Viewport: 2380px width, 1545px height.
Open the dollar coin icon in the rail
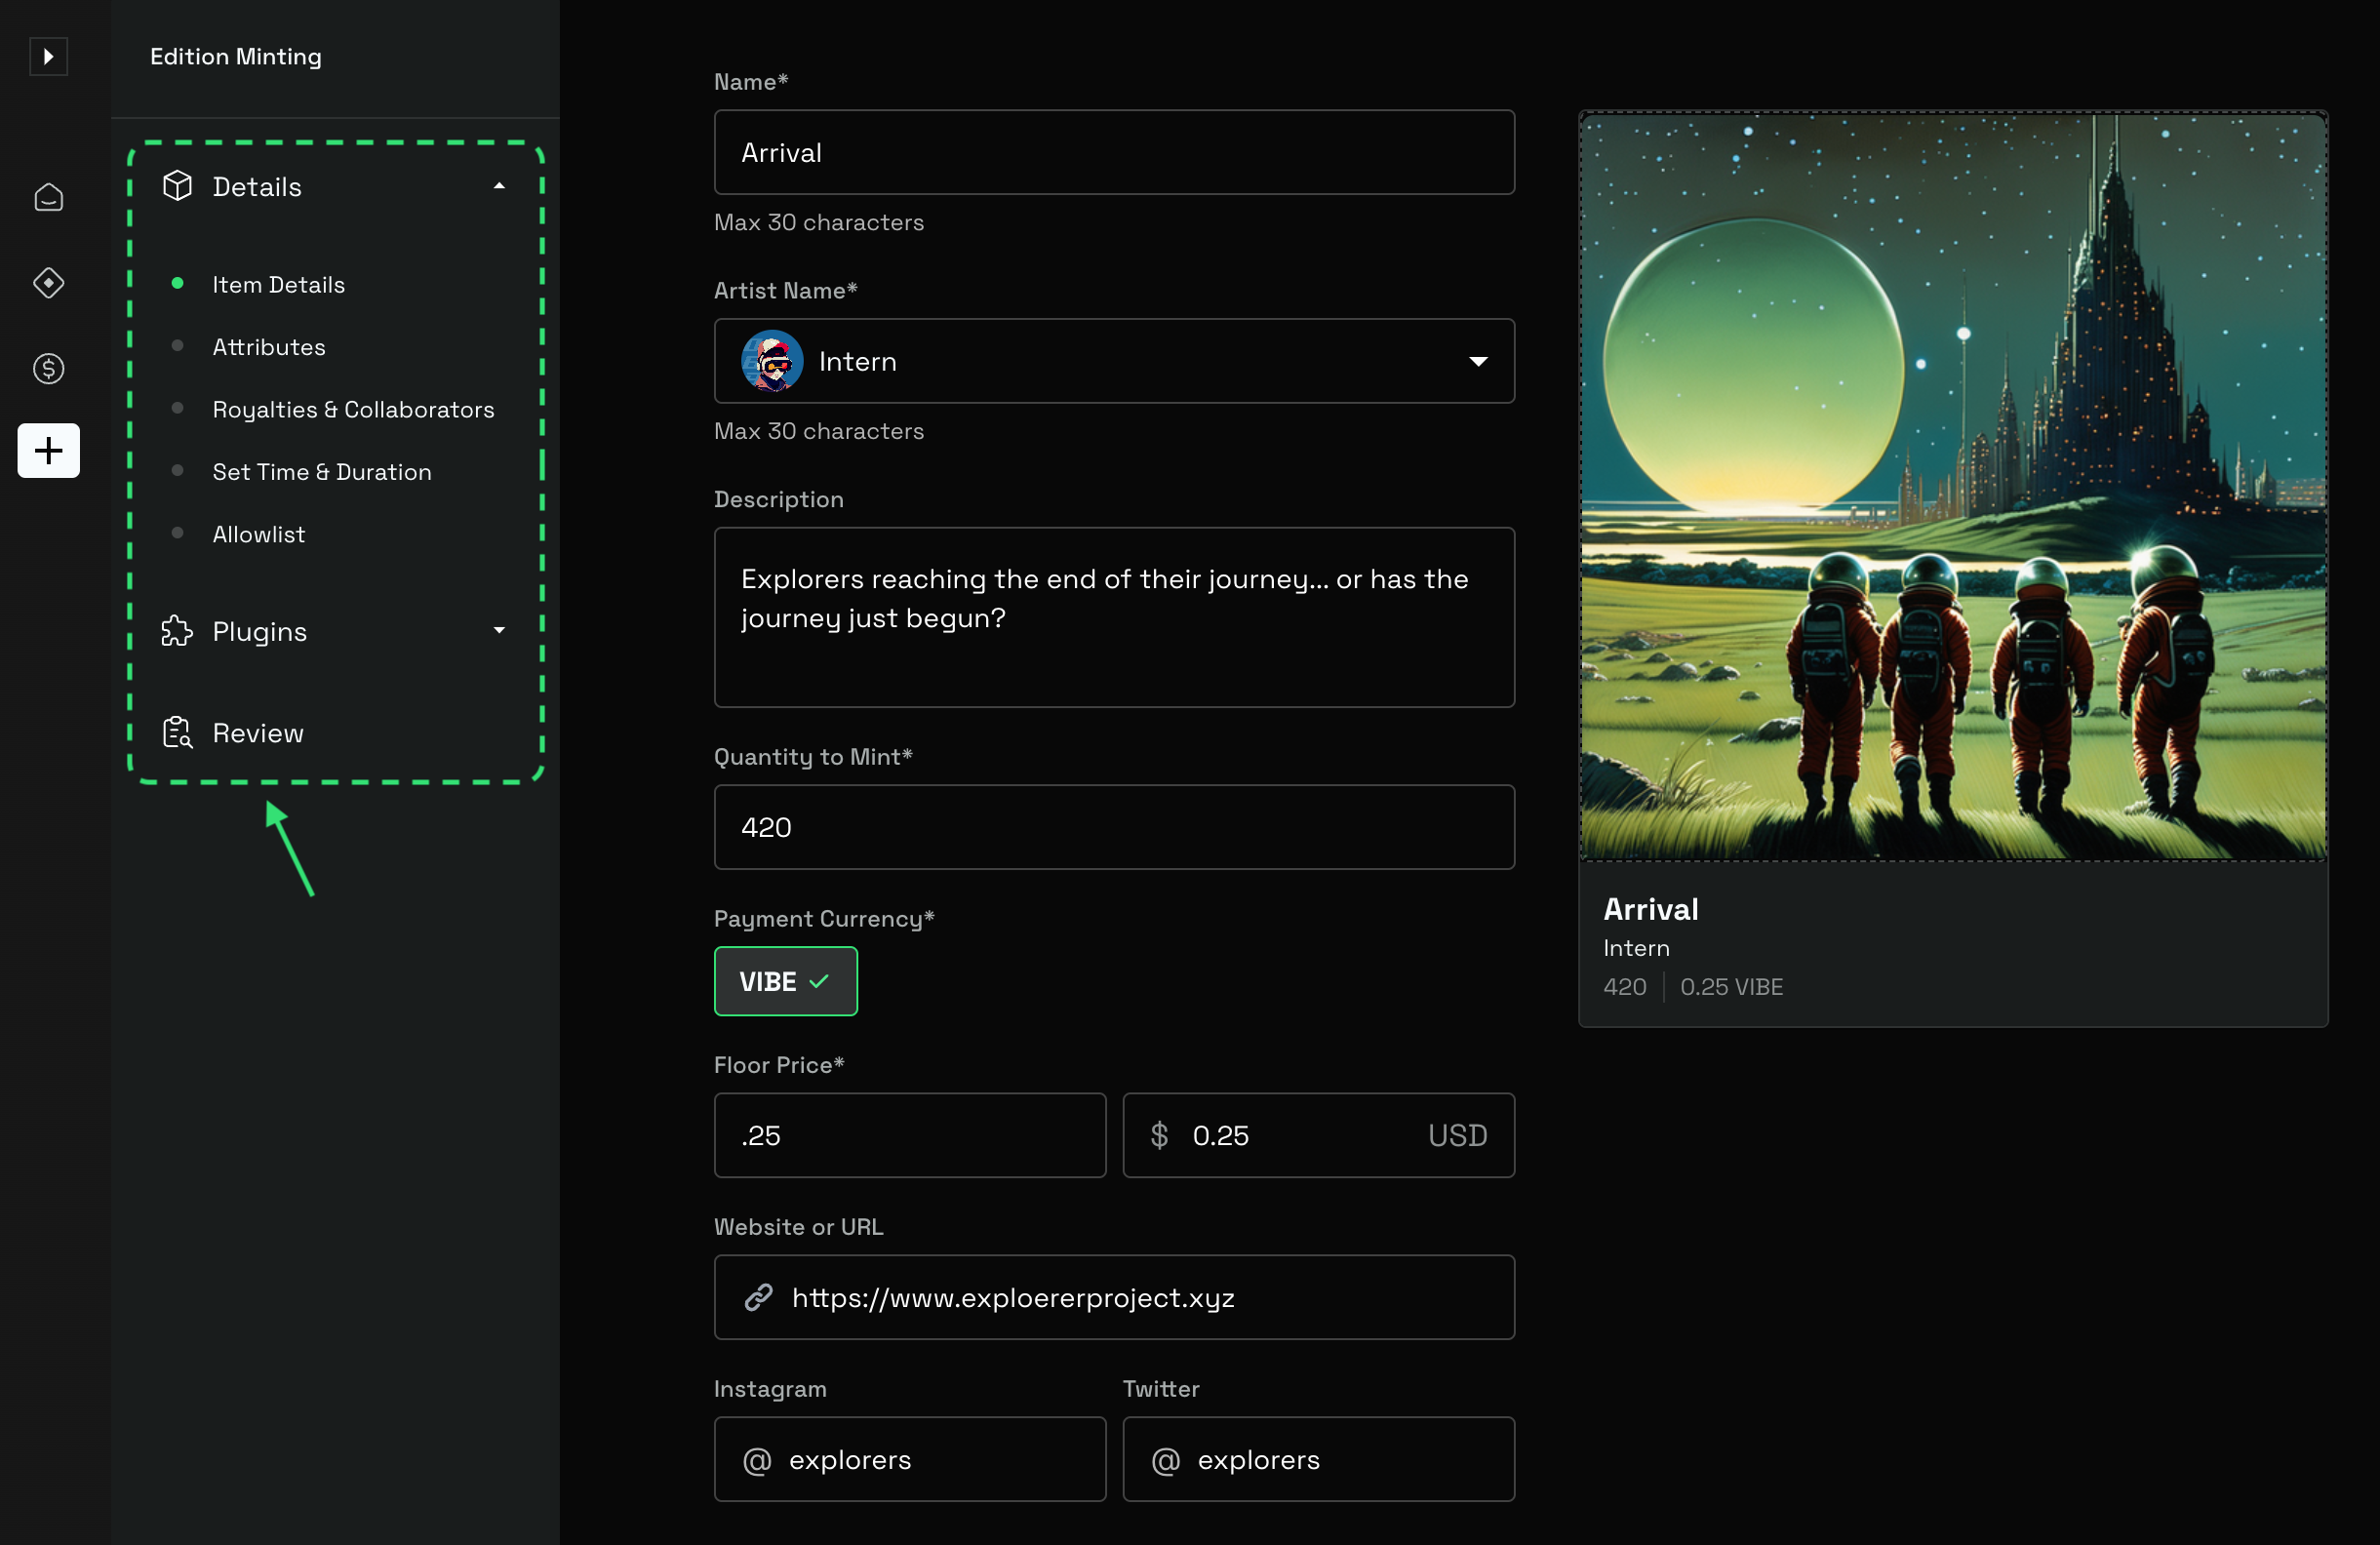point(48,369)
